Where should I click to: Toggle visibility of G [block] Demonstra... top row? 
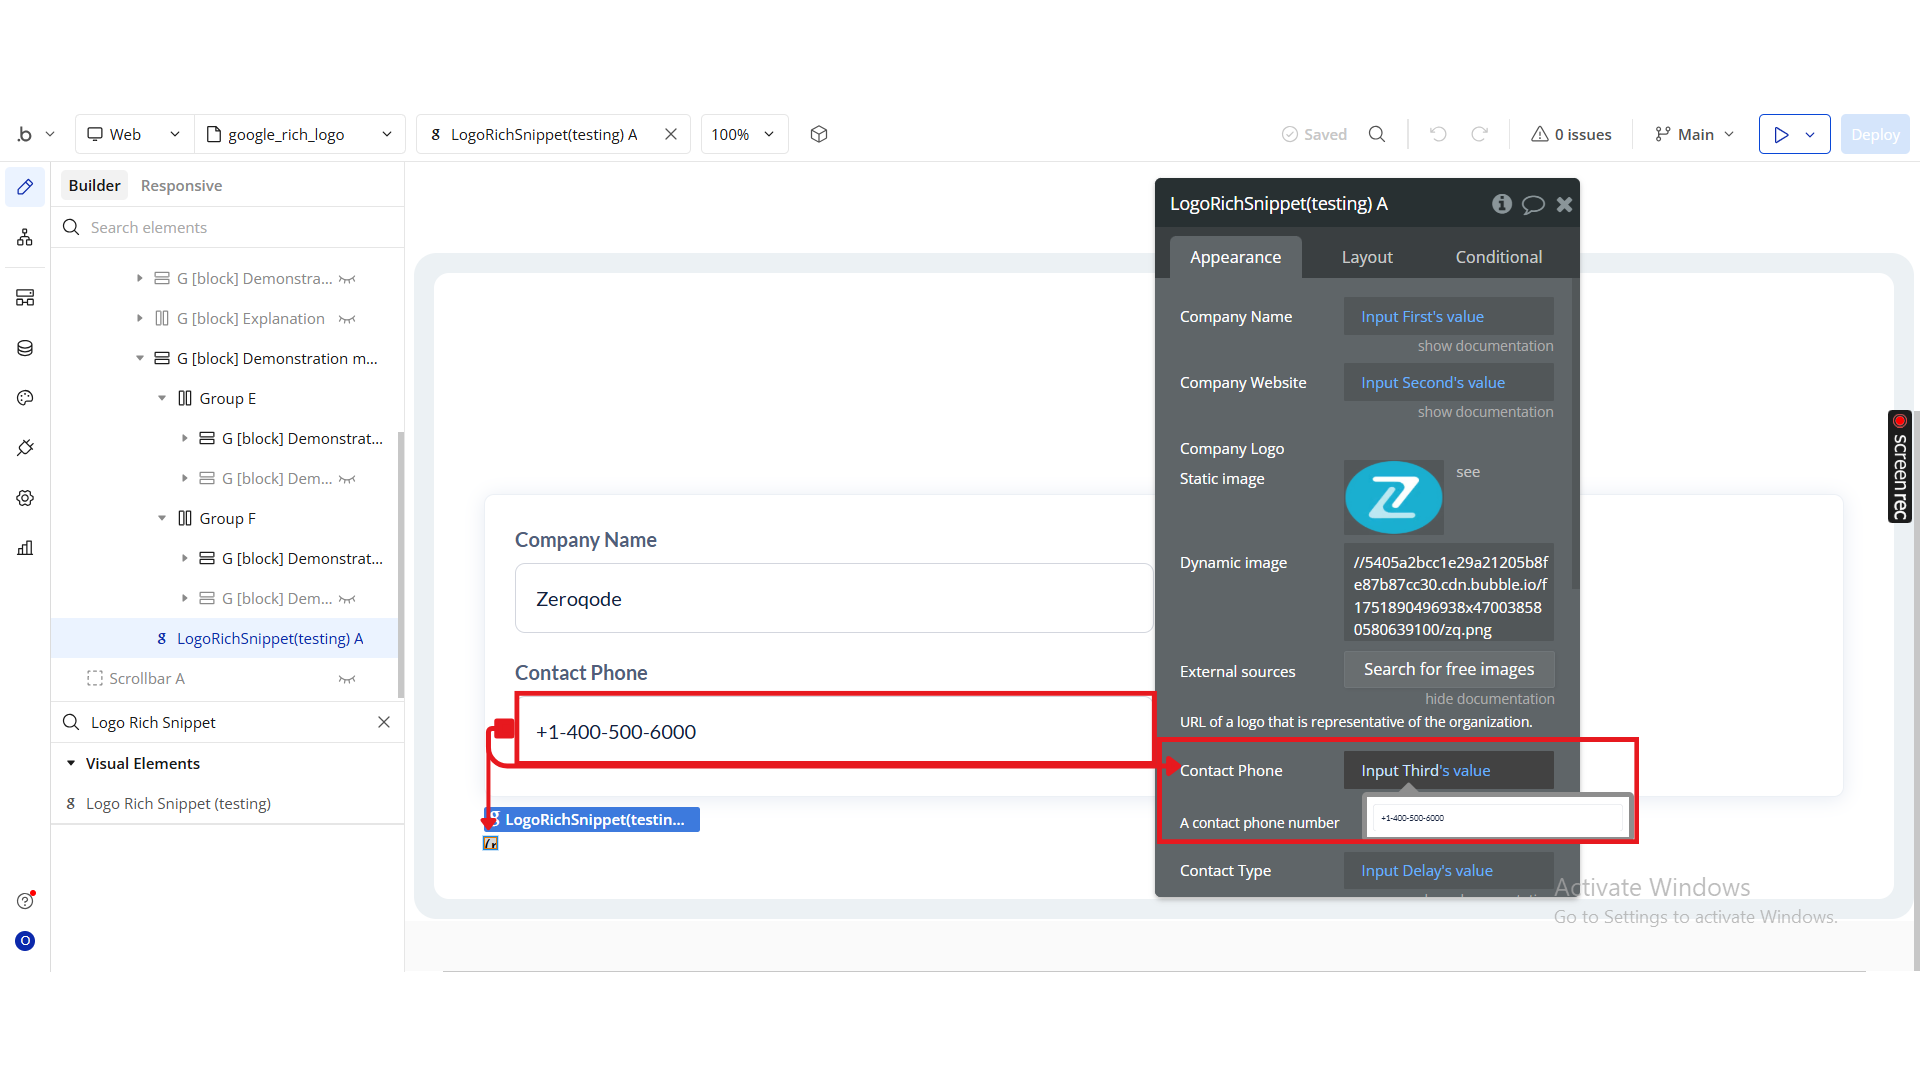point(347,279)
